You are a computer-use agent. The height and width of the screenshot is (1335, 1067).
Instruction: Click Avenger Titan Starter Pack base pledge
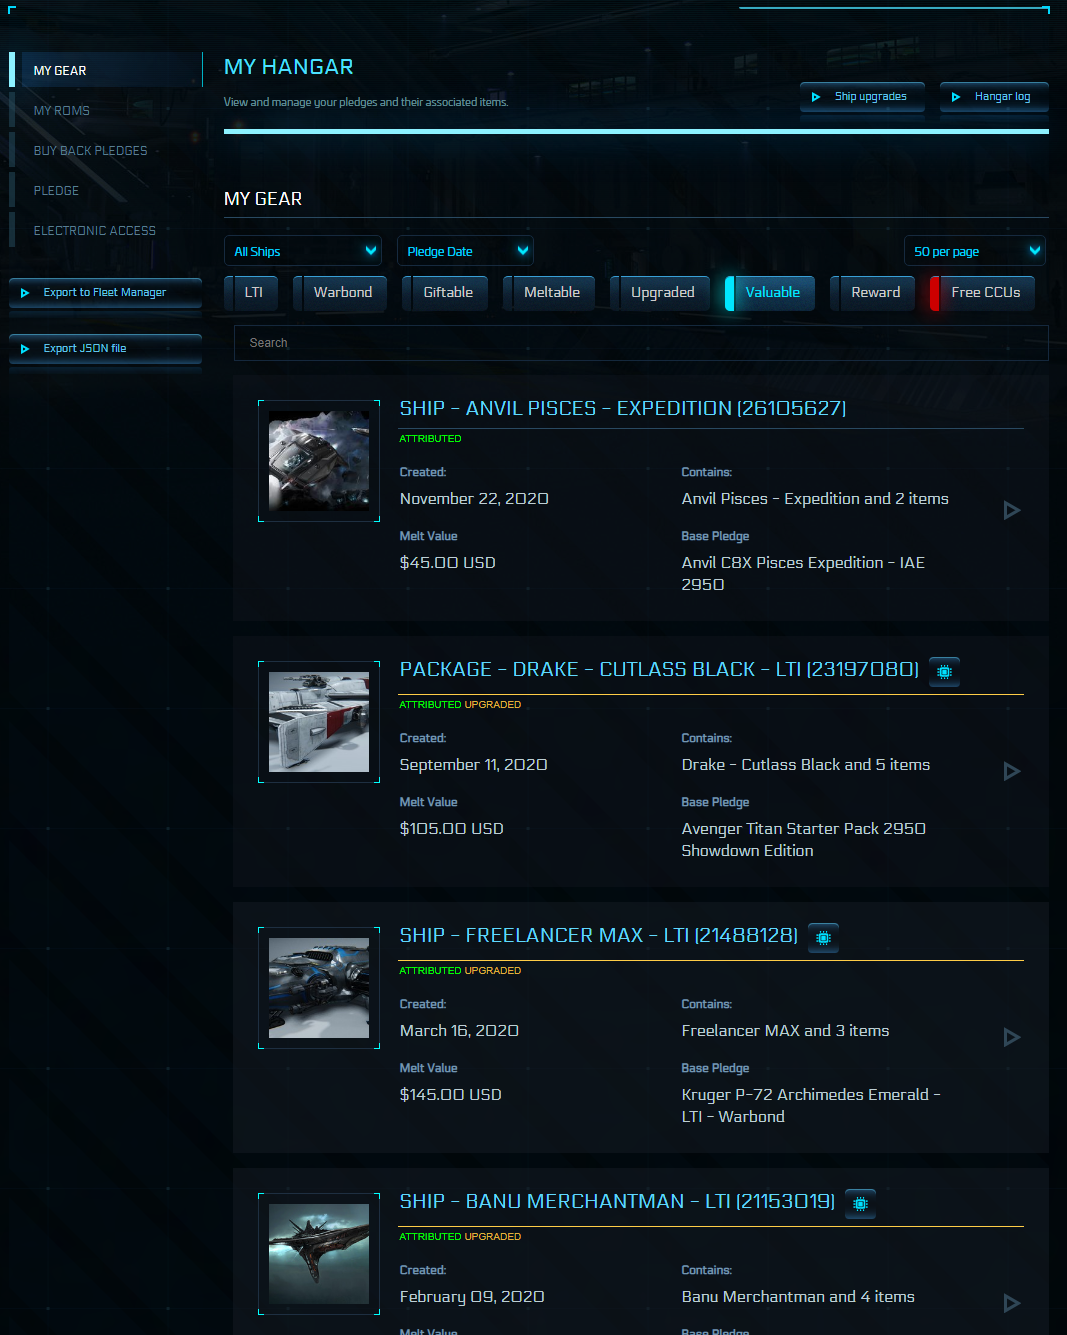click(803, 840)
